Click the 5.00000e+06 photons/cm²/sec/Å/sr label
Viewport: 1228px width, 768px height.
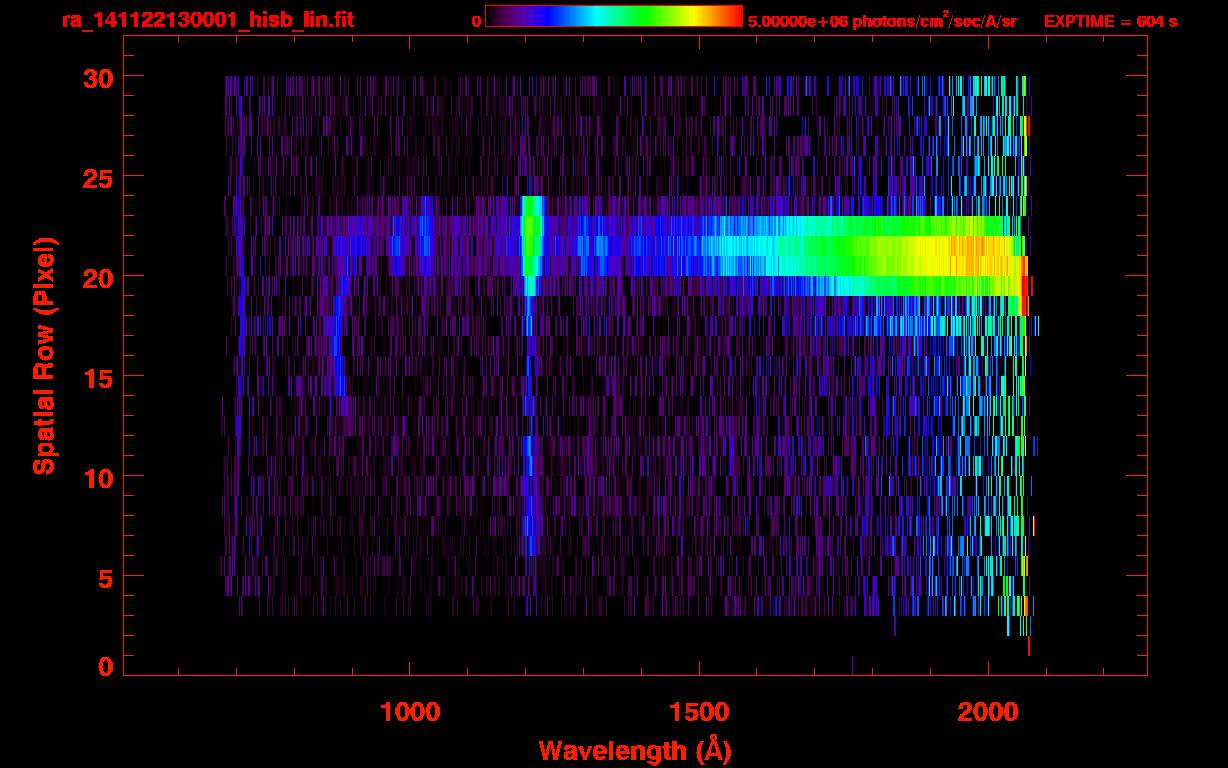(x=882, y=20)
